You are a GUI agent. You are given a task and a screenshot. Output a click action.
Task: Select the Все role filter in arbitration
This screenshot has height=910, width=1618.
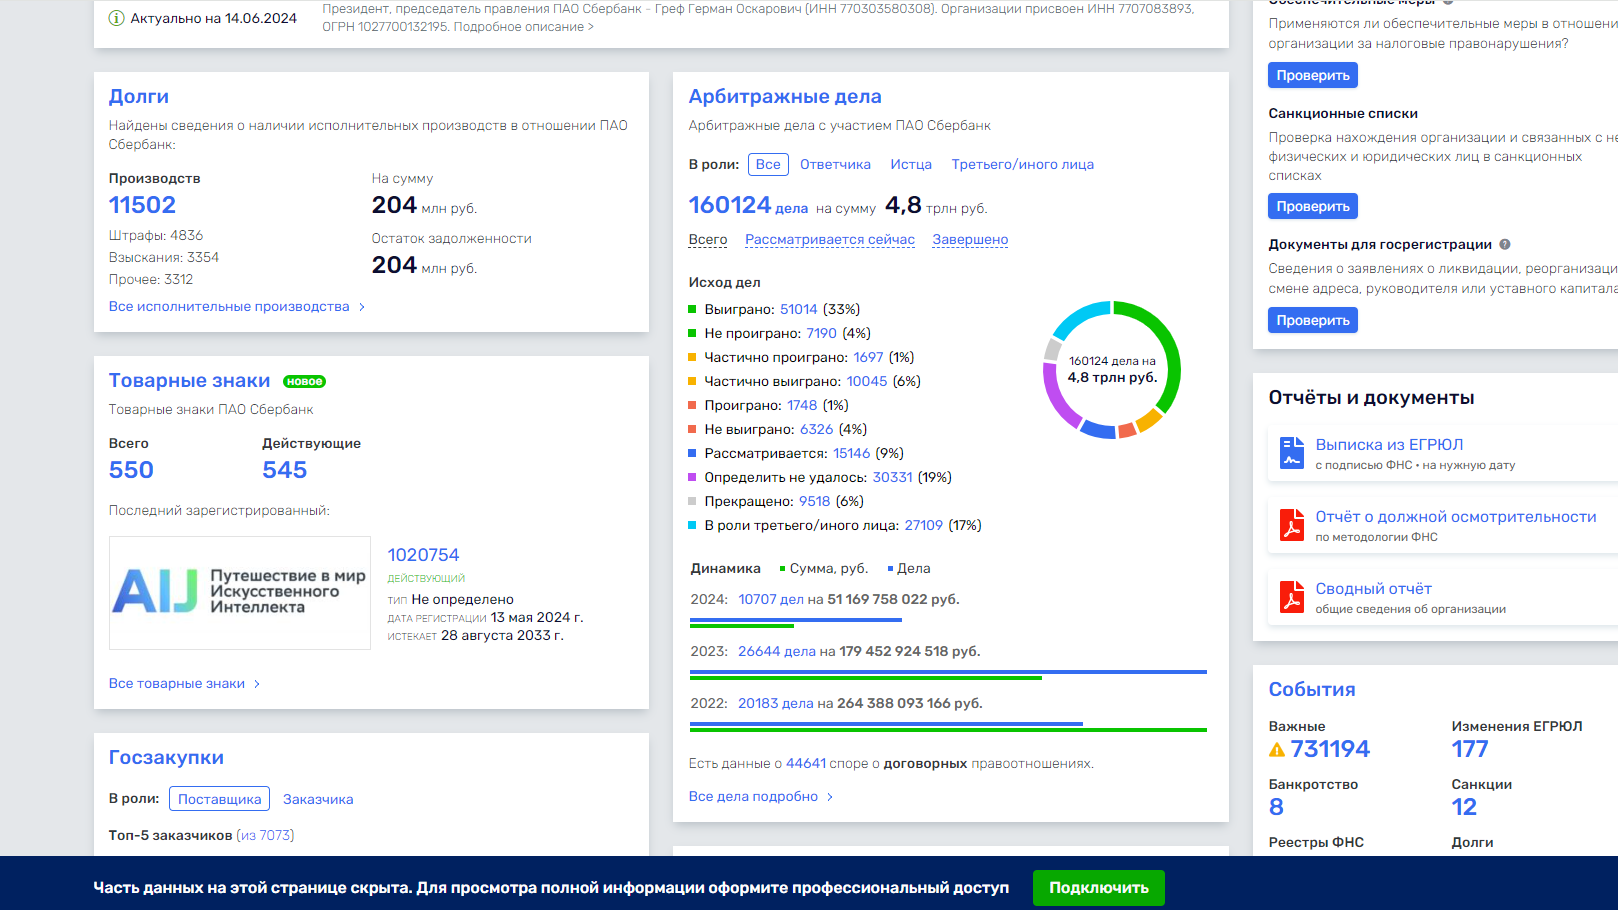[768, 164]
